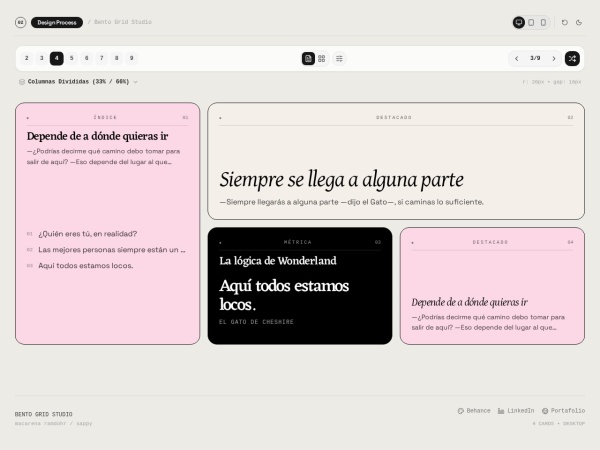Click the shuffle layout button
This screenshot has width=600, height=450.
coord(572,59)
